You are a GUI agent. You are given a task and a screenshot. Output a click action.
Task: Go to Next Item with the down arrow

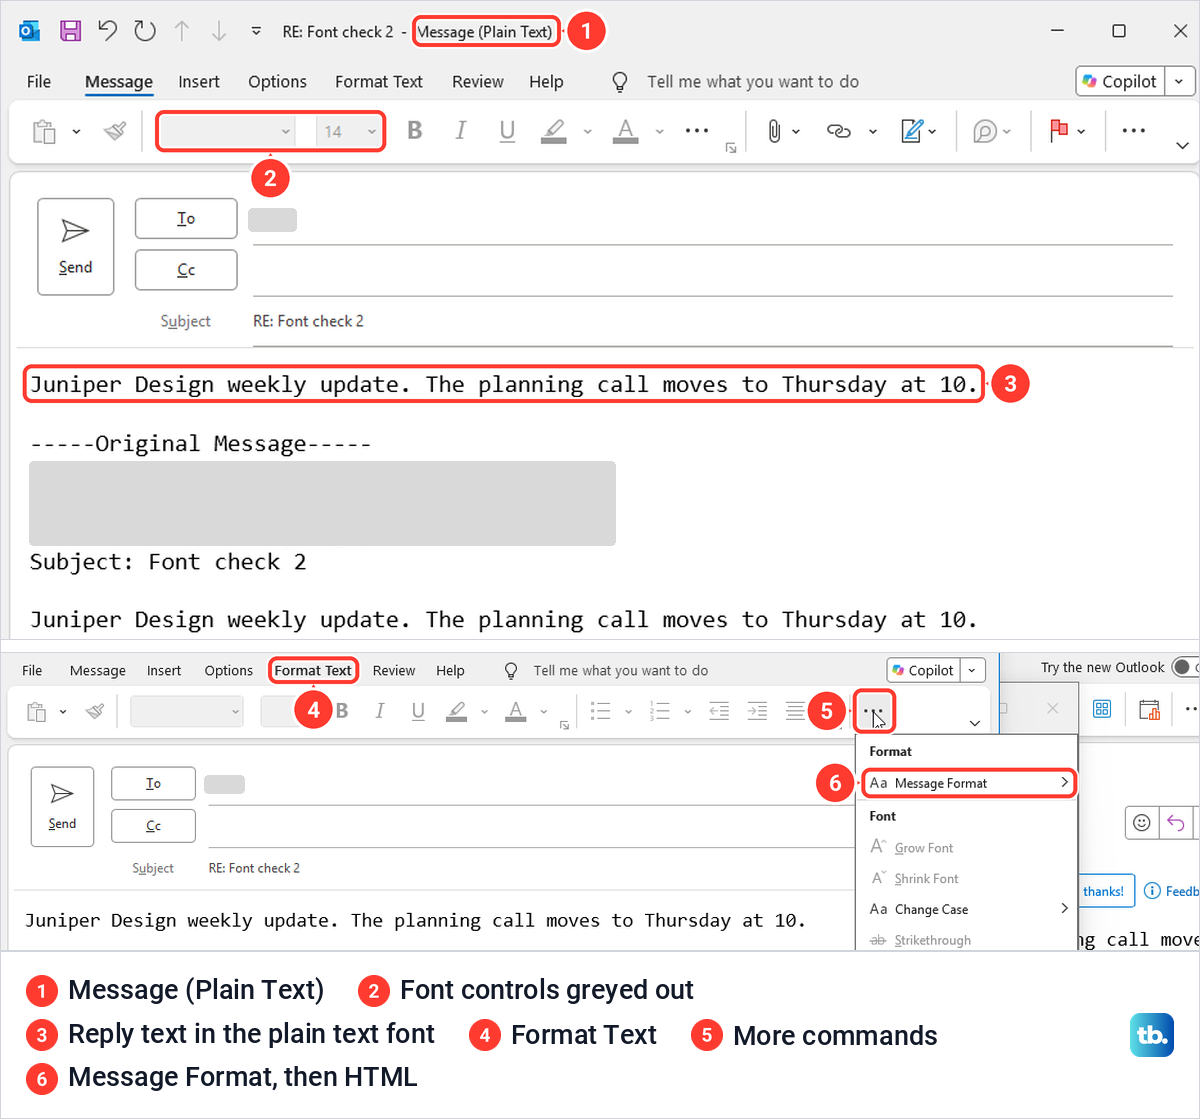pyautogui.click(x=219, y=31)
